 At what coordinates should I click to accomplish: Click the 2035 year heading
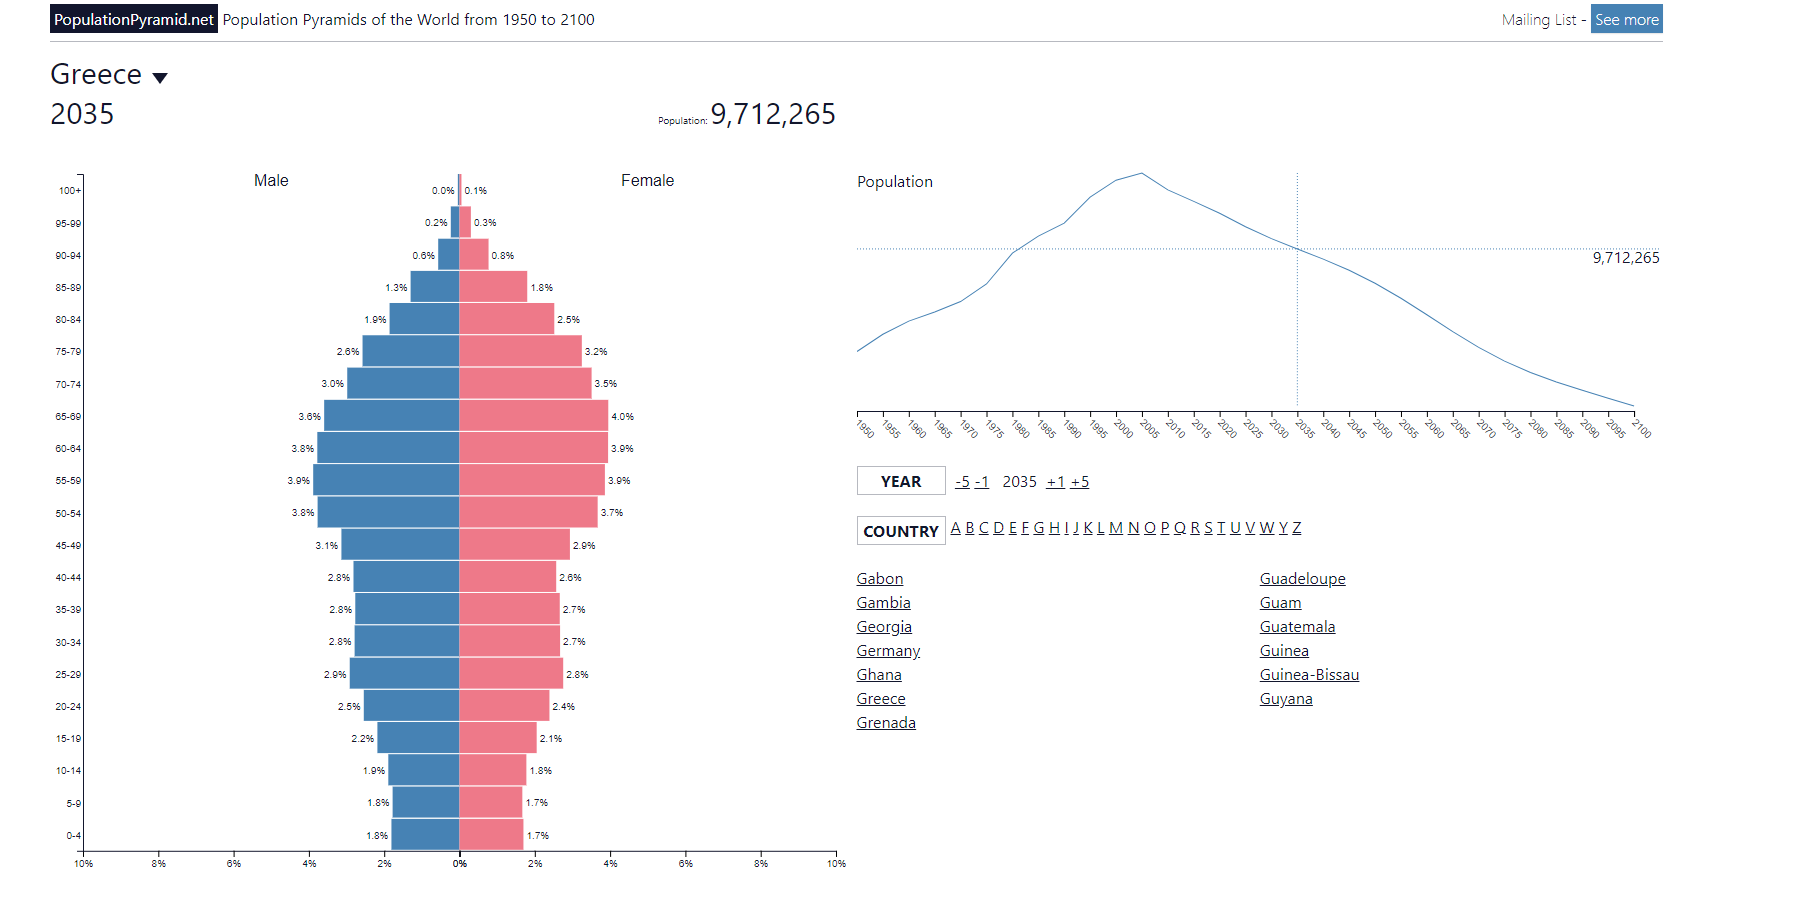82,114
